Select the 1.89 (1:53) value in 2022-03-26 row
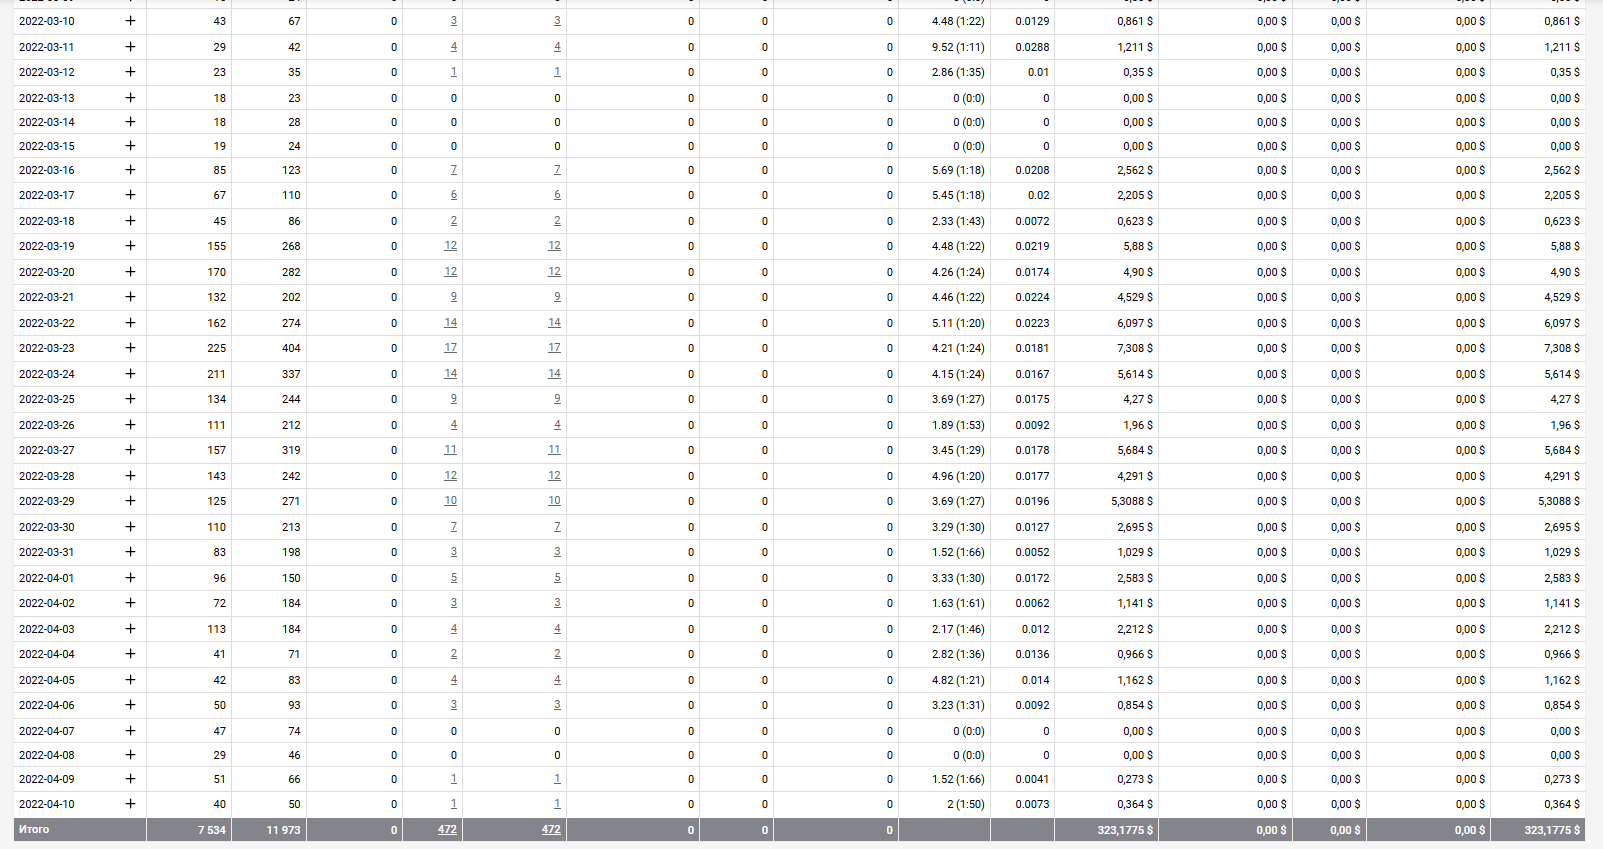Viewport: 1603px width, 849px height. click(958, 425)
